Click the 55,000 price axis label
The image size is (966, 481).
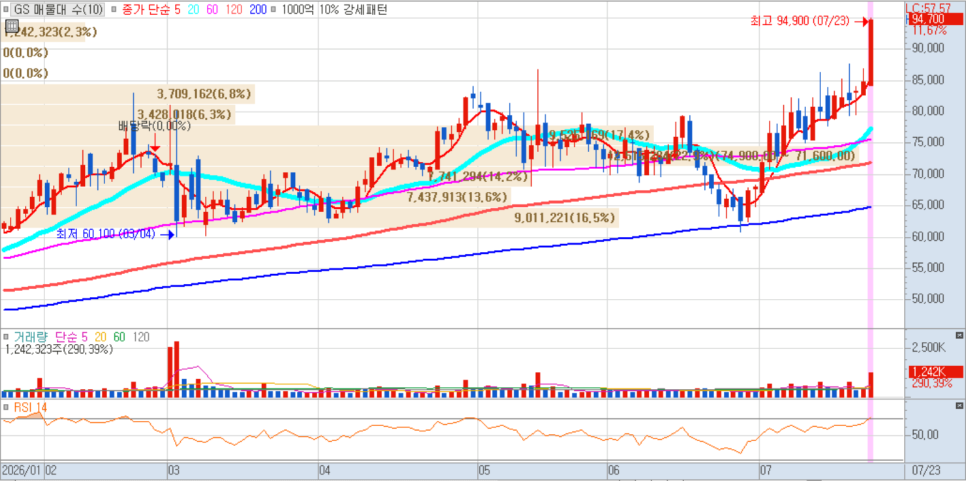927,268
